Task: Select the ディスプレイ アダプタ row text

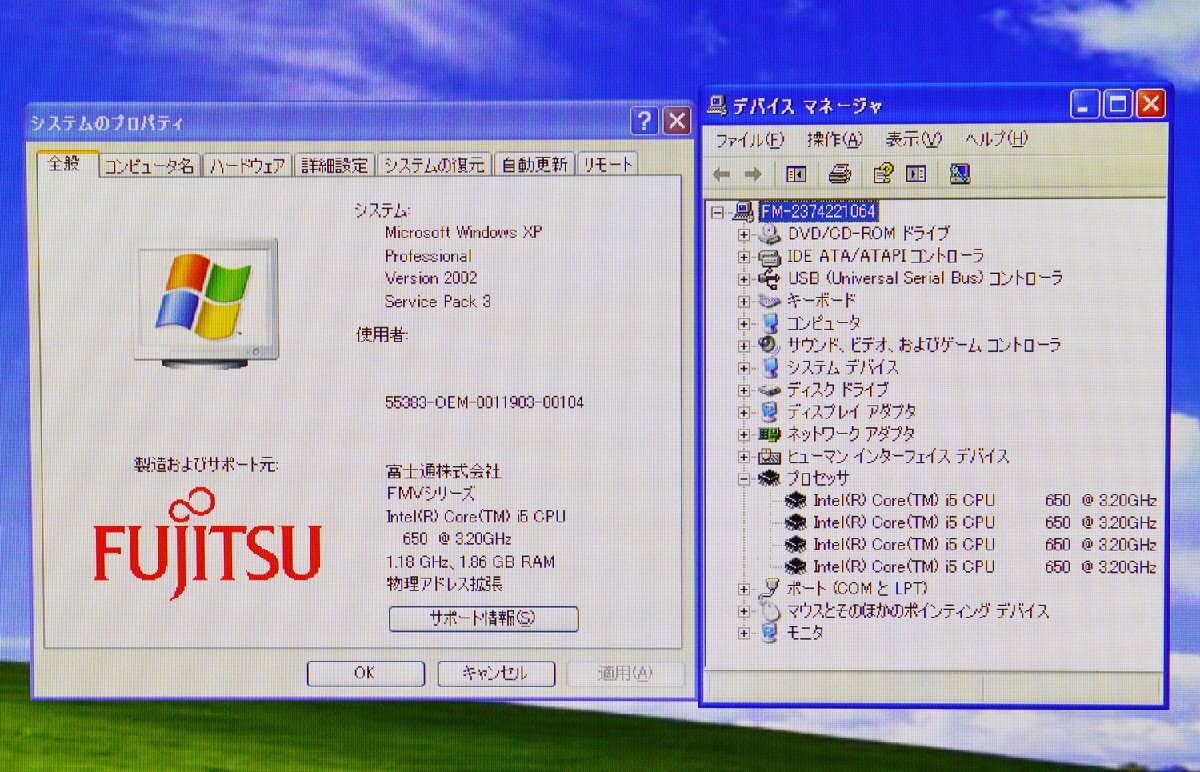Action: tap(850, 411)
